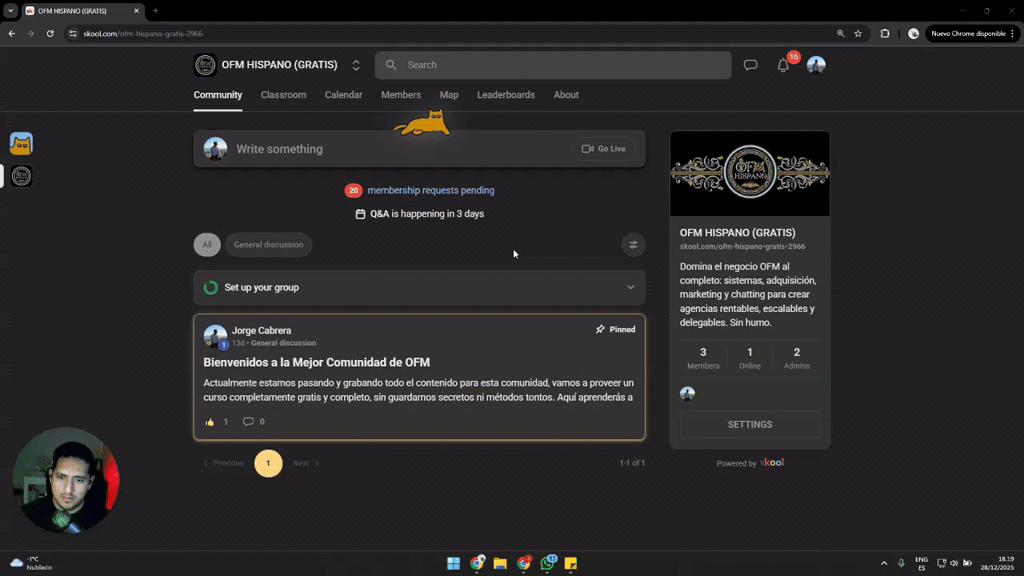Open the profile avatar menu in header

[816, 65]
